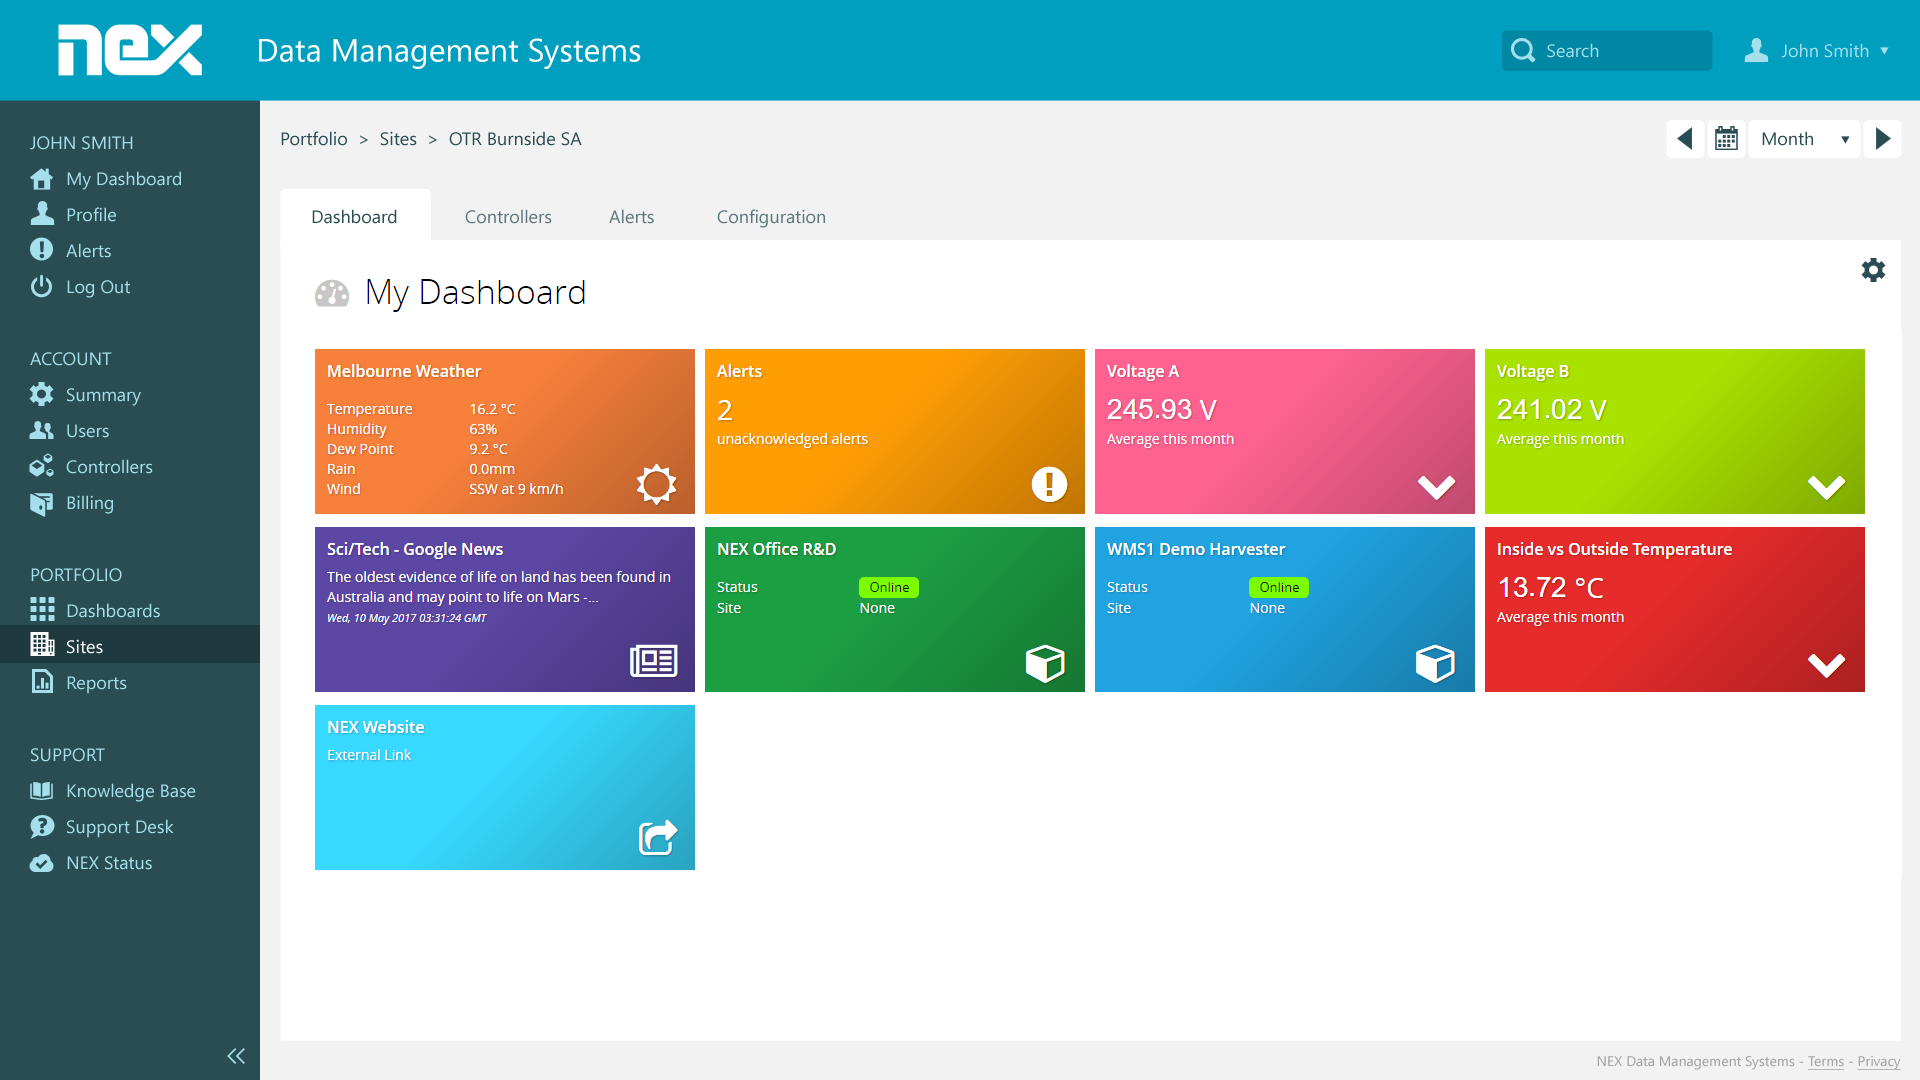Viewport: 1920px width, 1080px height.
Task: Open the calendar picker icon
Action: pos(1727,138)
